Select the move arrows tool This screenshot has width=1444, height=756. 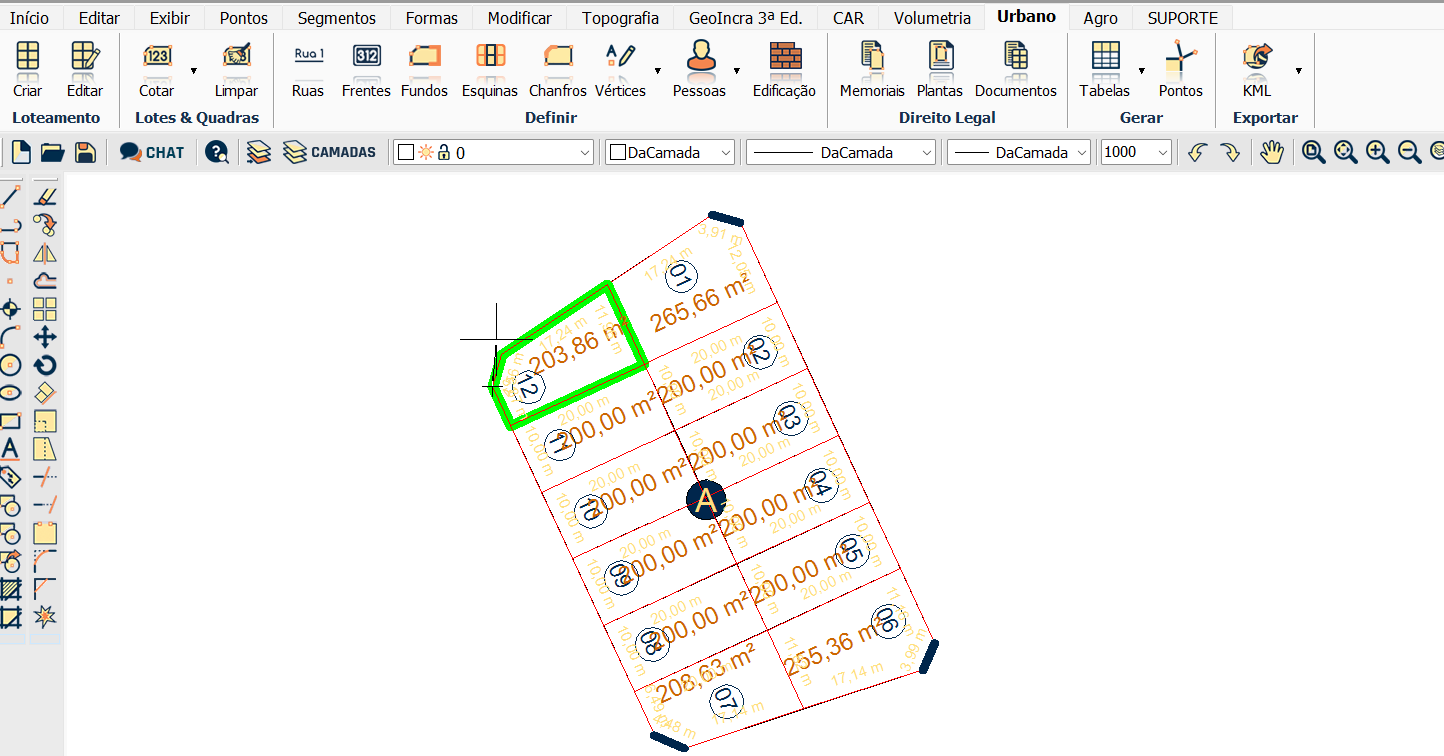click(x=45, y=337)
